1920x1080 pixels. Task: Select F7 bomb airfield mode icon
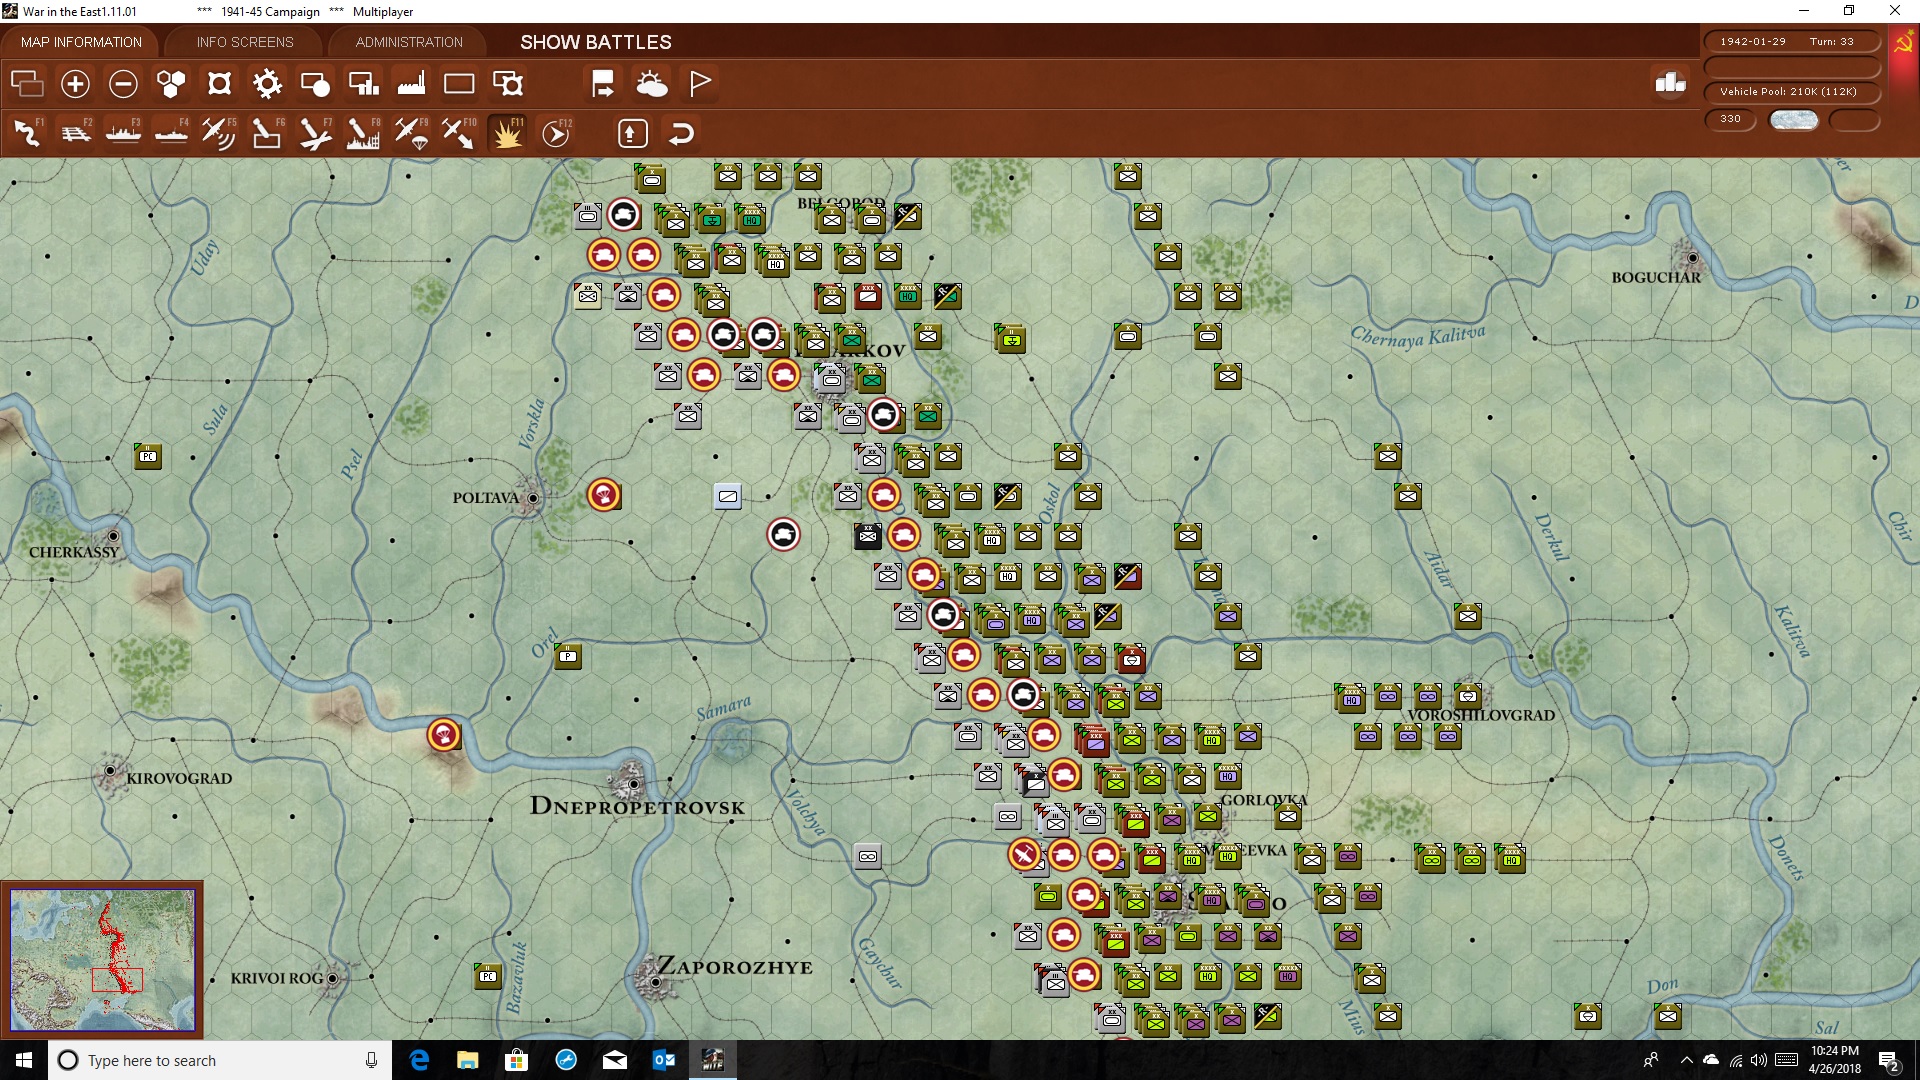pyautogui.click(x=315, y=132)
